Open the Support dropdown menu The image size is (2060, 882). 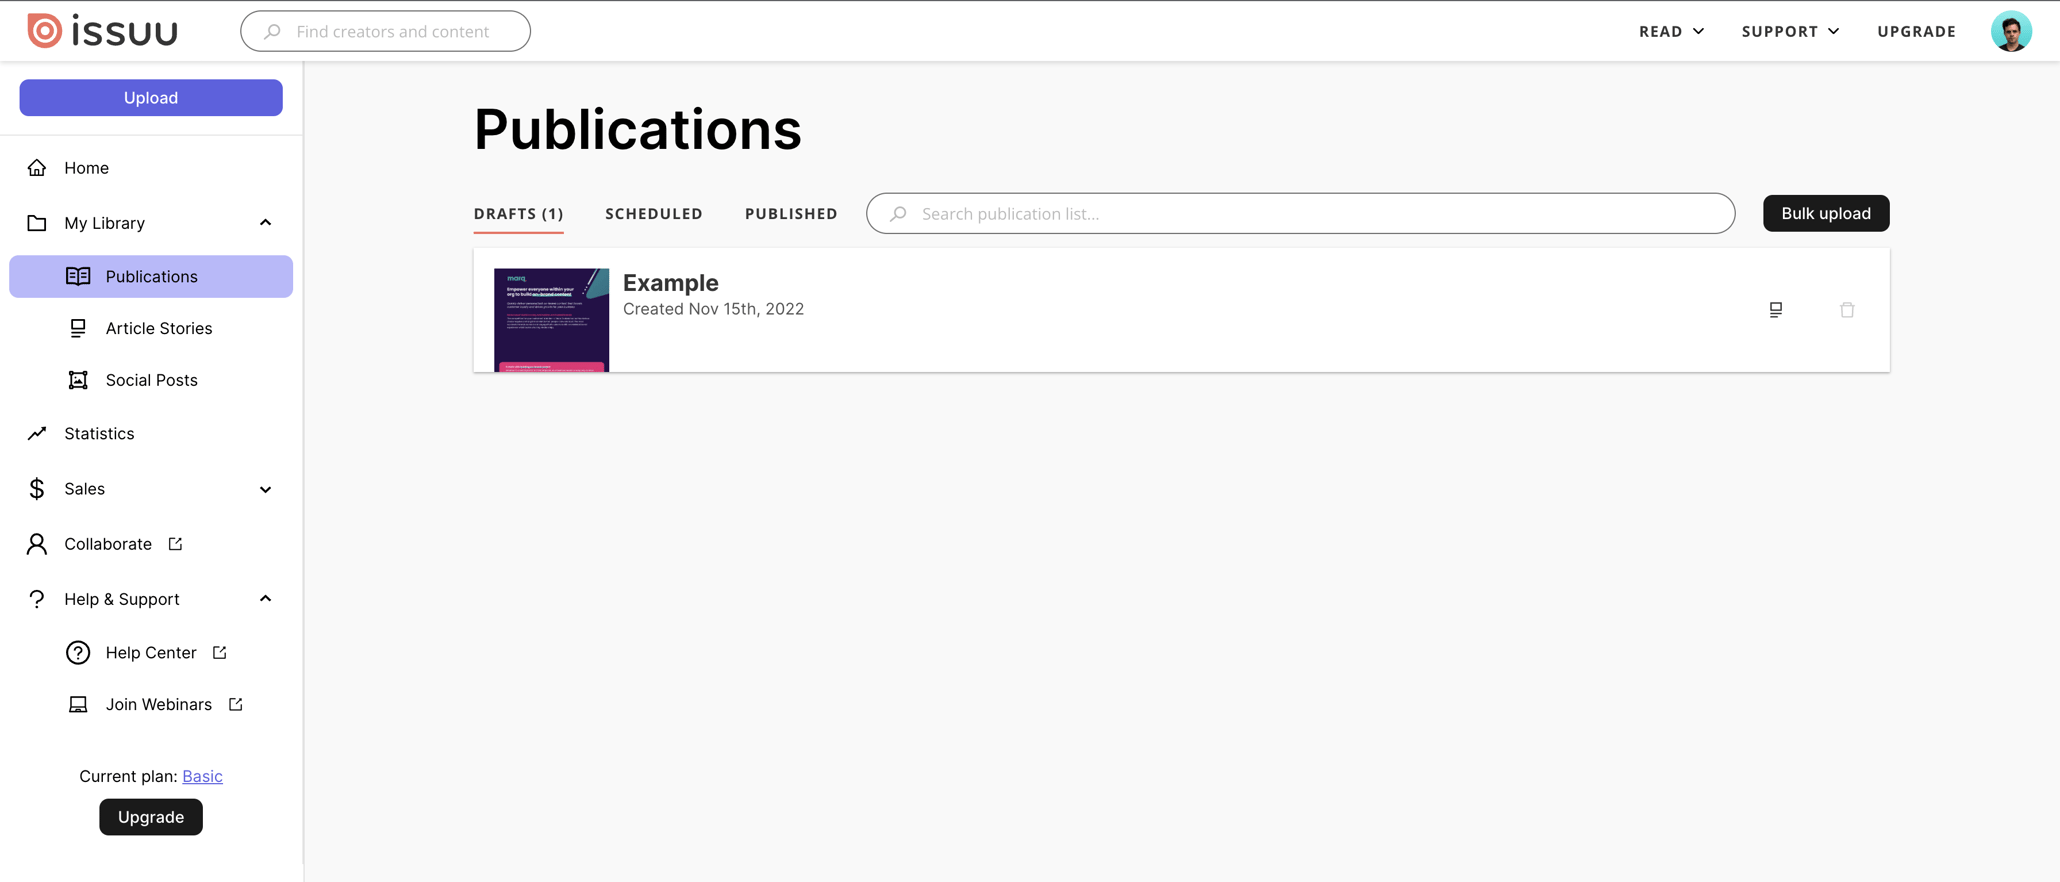click(x=1790, y=31)
